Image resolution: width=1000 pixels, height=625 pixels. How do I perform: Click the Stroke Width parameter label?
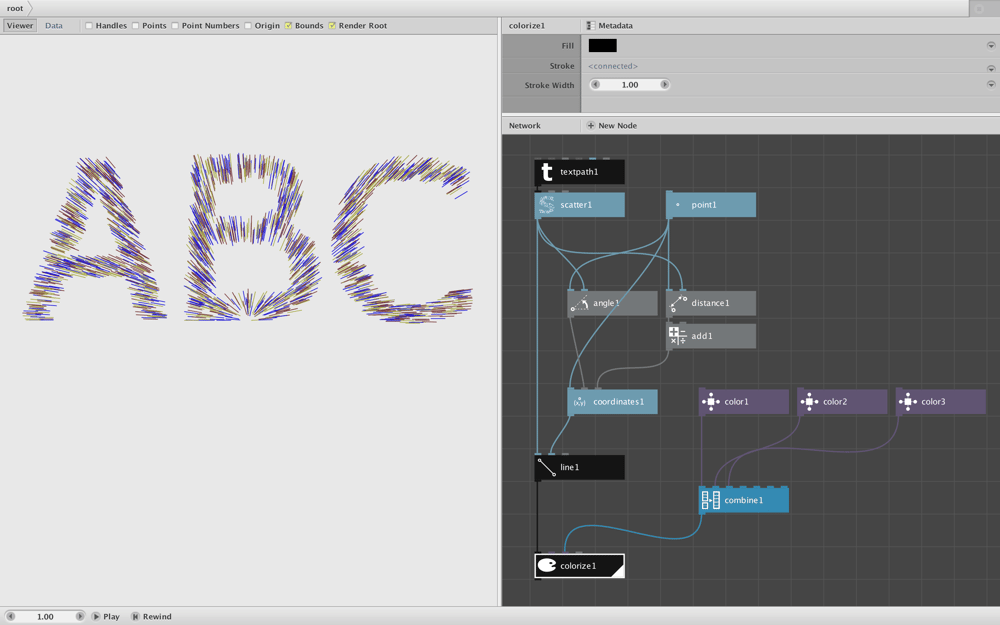tap(549, 85)
